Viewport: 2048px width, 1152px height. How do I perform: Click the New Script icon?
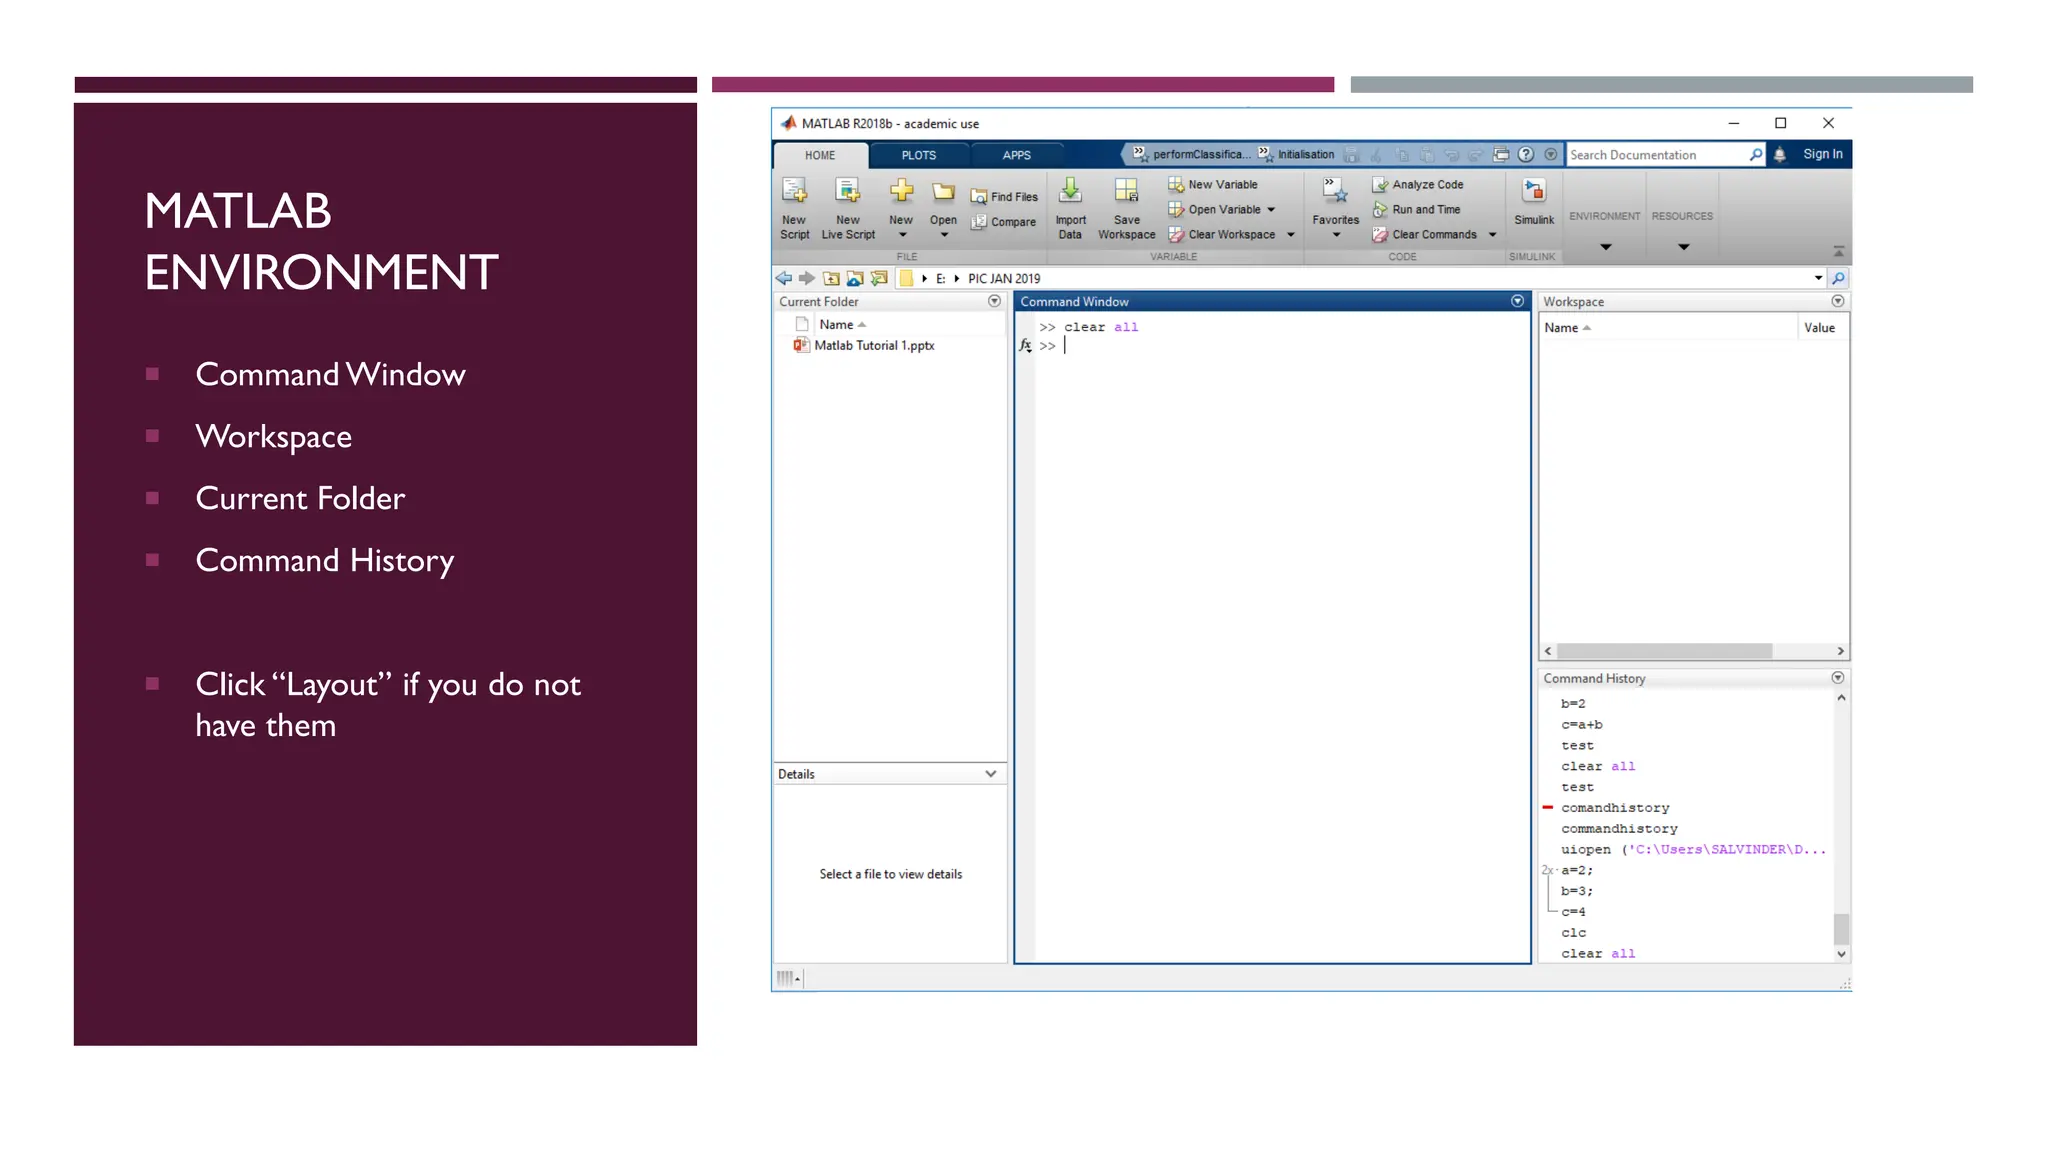point(795,190)
